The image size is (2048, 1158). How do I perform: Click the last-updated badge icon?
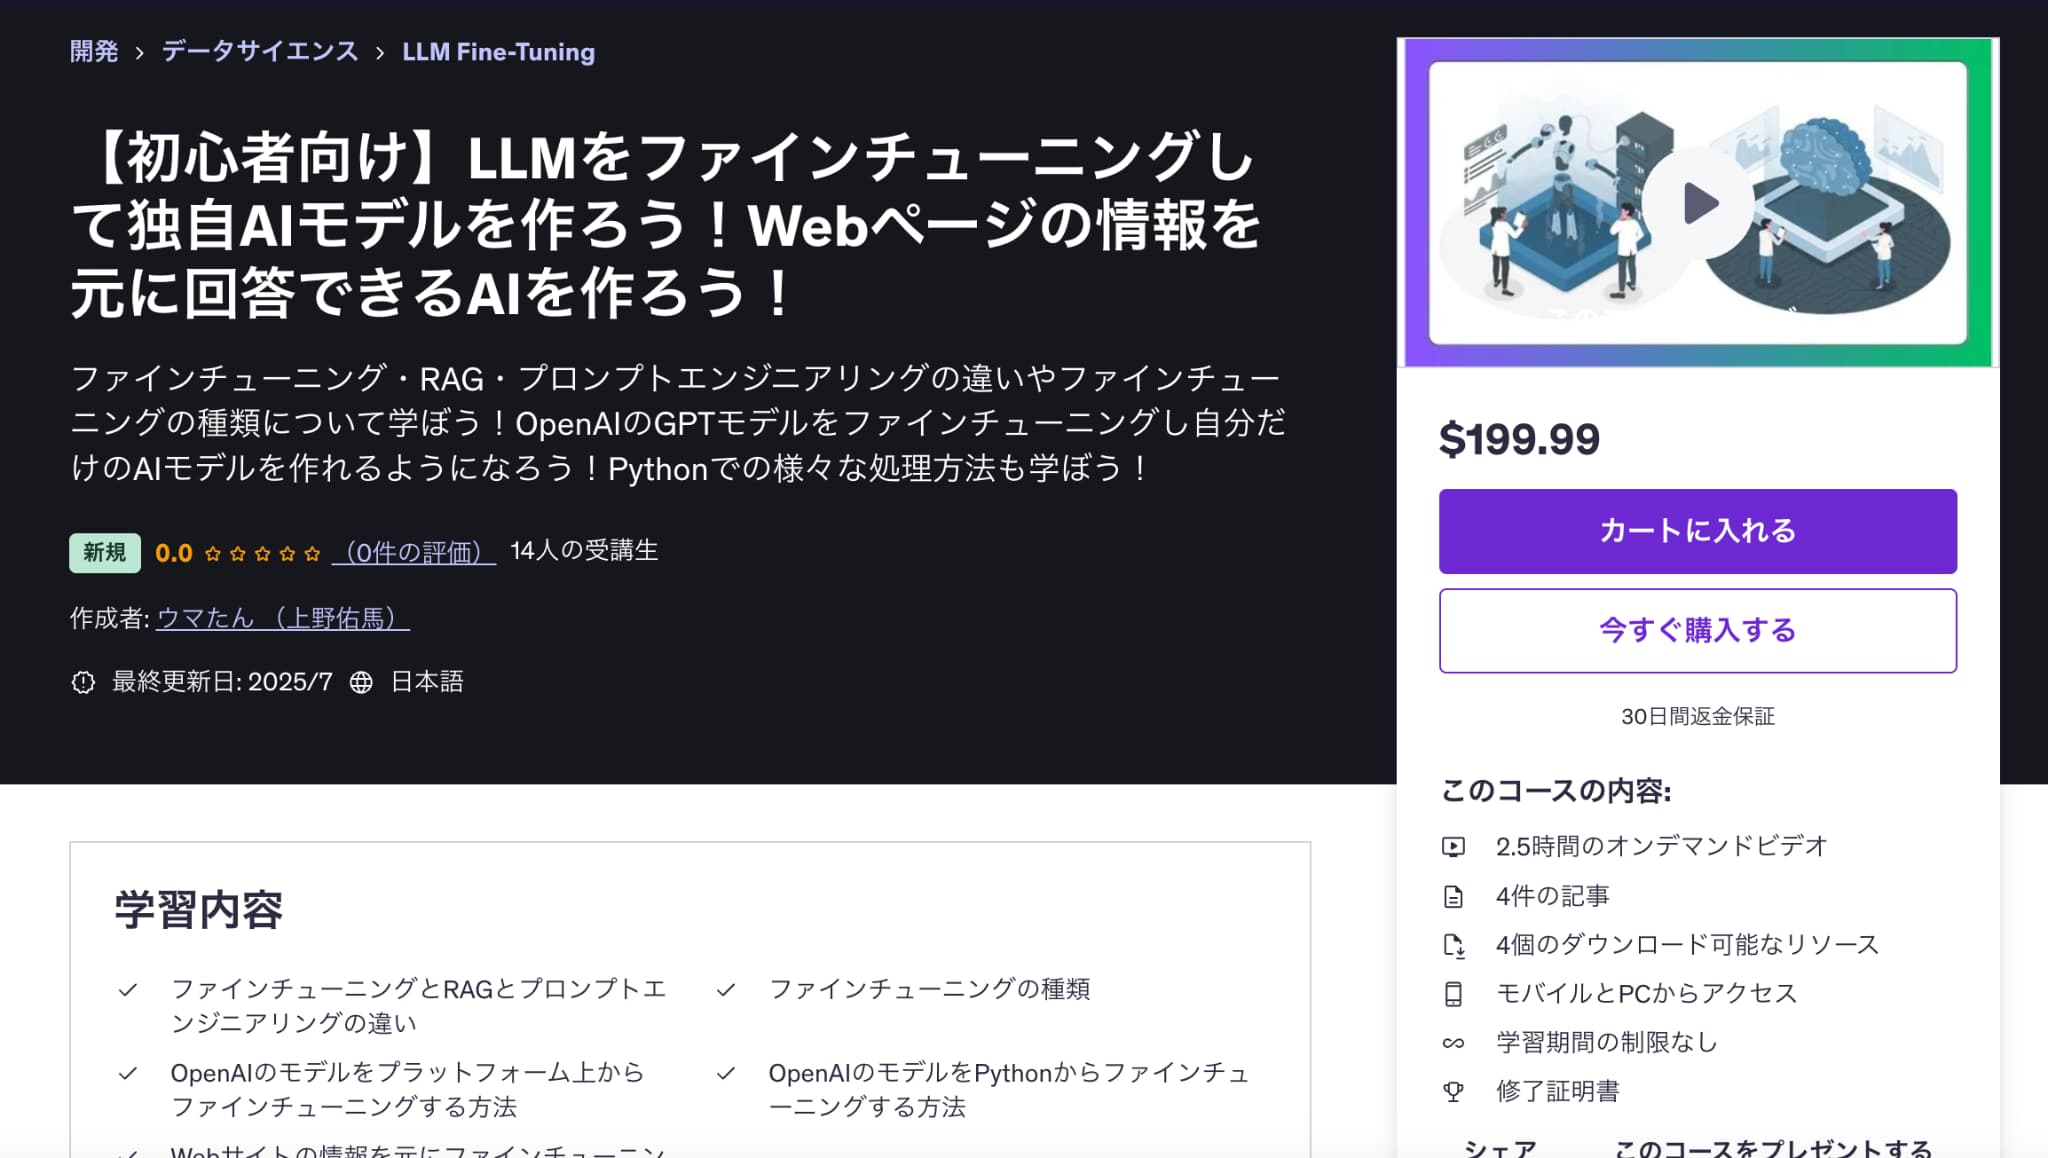83,682
